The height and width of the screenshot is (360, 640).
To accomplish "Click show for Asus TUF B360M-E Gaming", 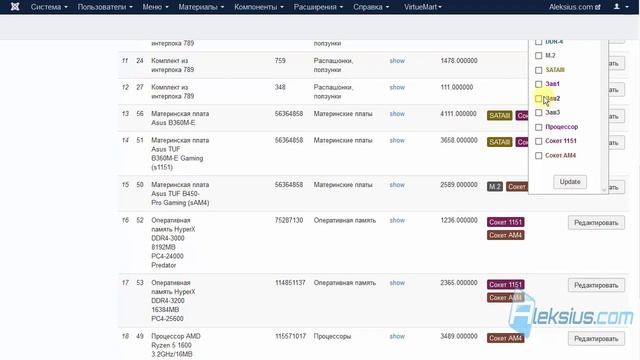I will pyautogui.click(x=397, y=140).
